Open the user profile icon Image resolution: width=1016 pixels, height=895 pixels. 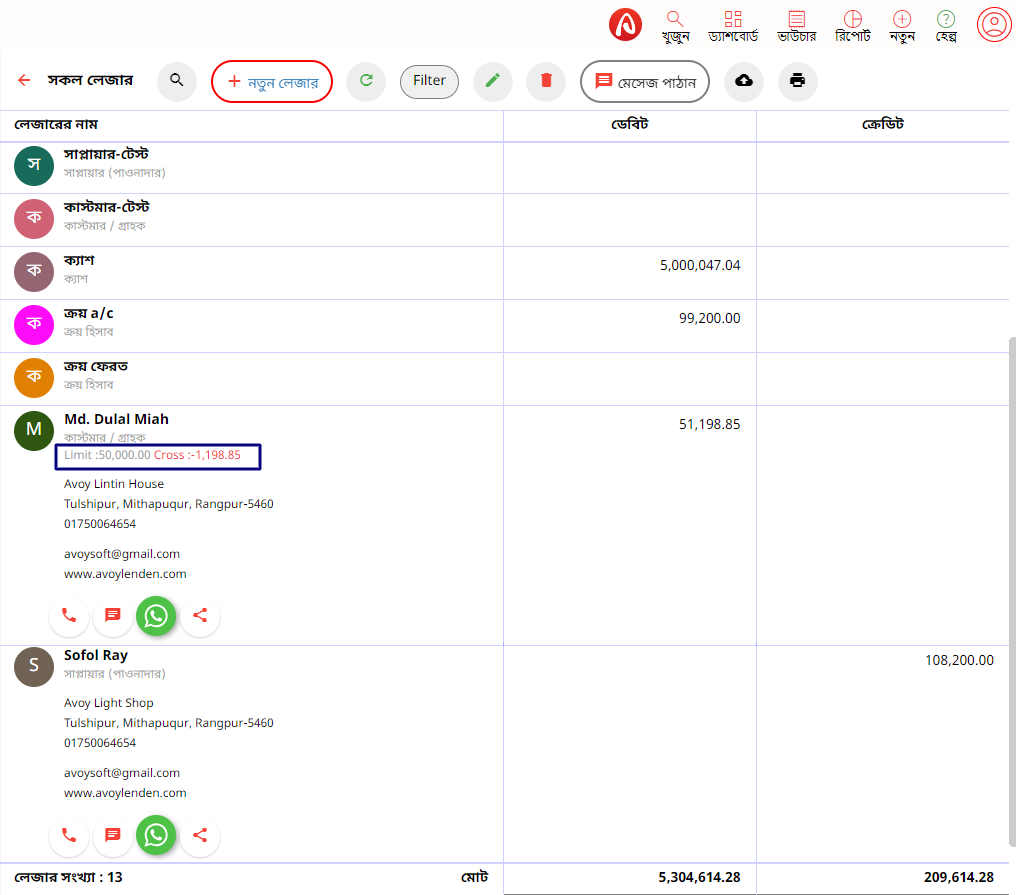point(994,25)
